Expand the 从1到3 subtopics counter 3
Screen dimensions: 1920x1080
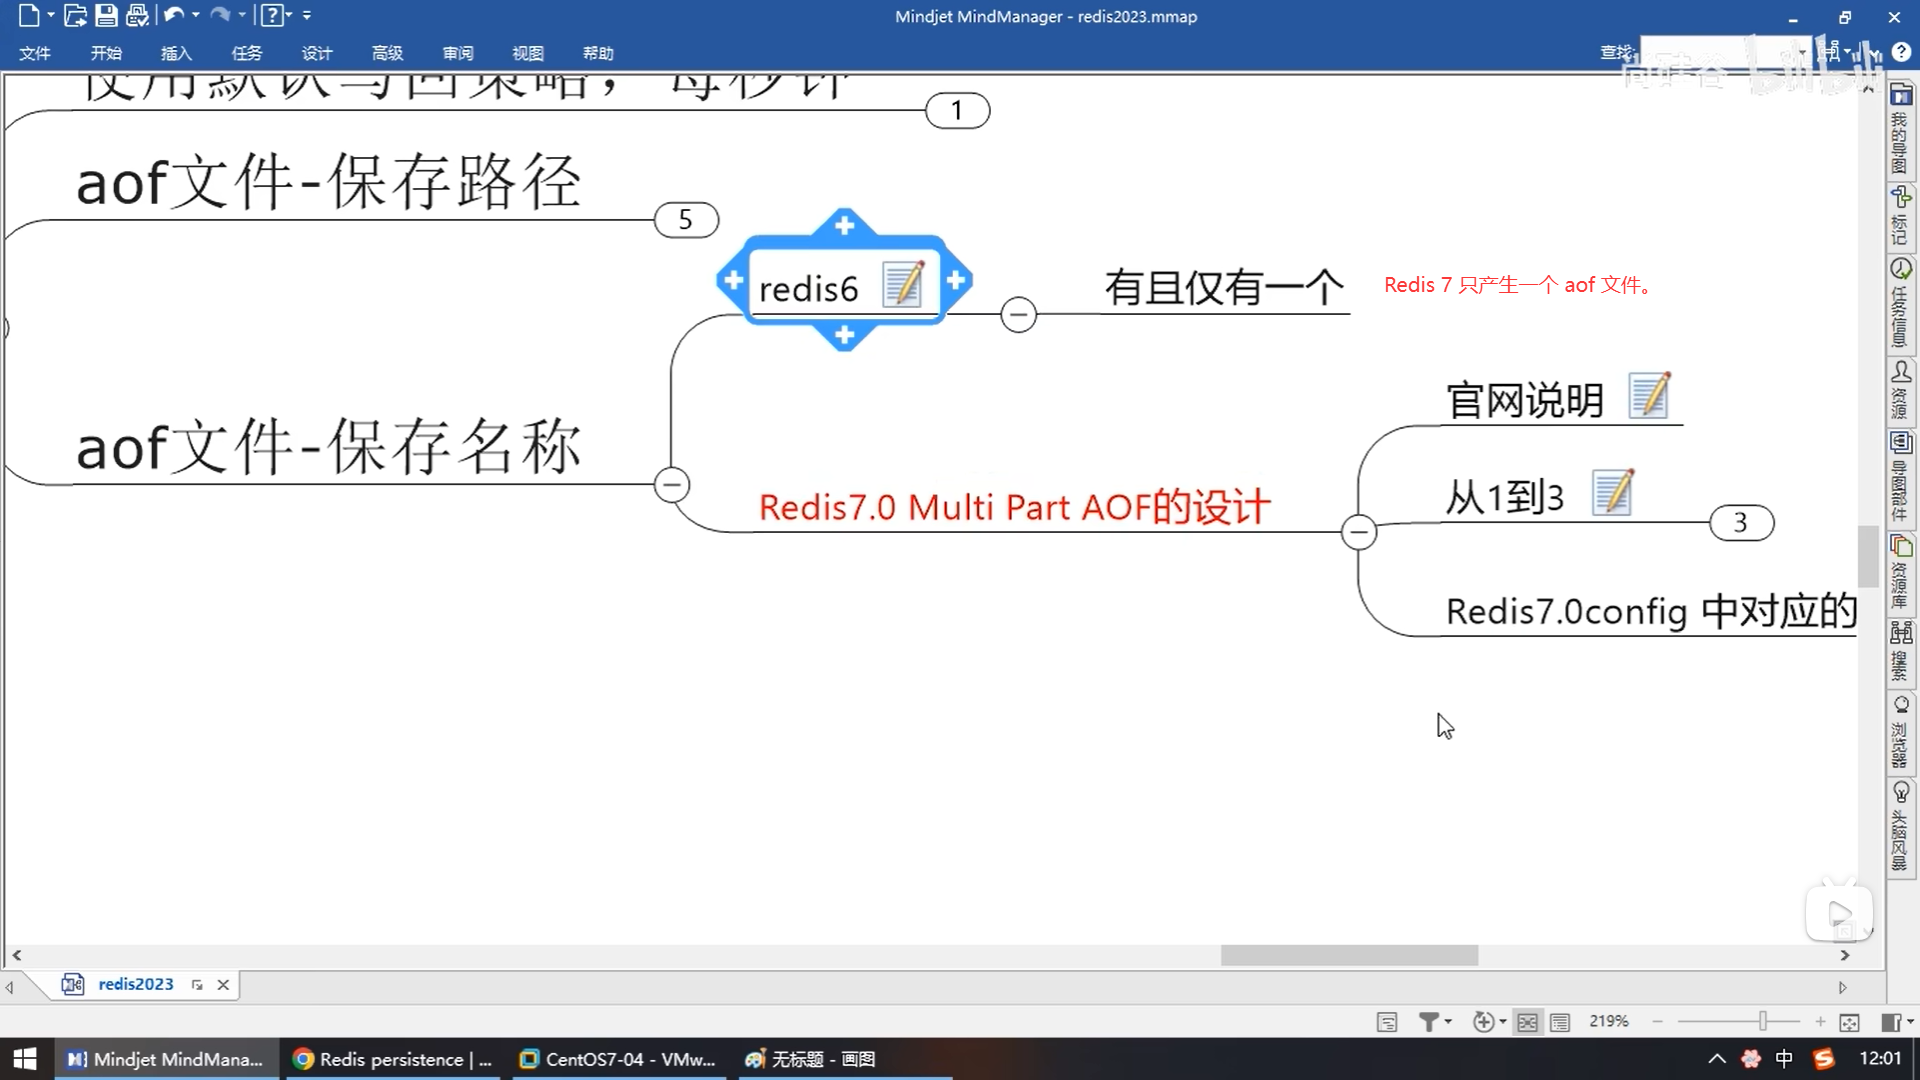point(1741,523)
